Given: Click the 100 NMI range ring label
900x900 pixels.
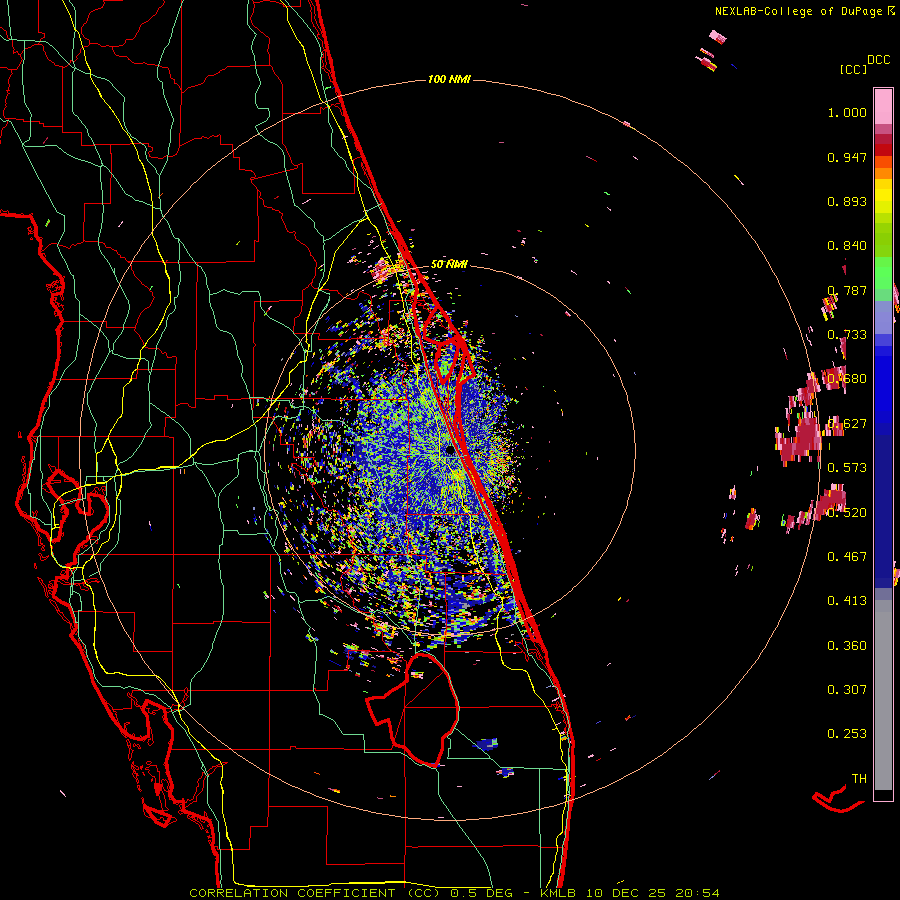Looking at the screenshot, I should [449, 79].
